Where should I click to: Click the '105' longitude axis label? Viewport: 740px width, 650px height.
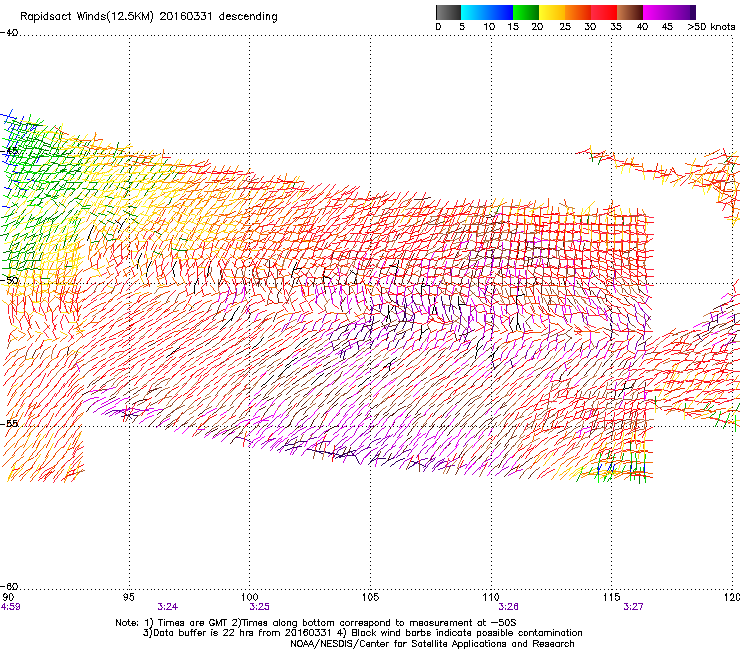click(370, 598)
